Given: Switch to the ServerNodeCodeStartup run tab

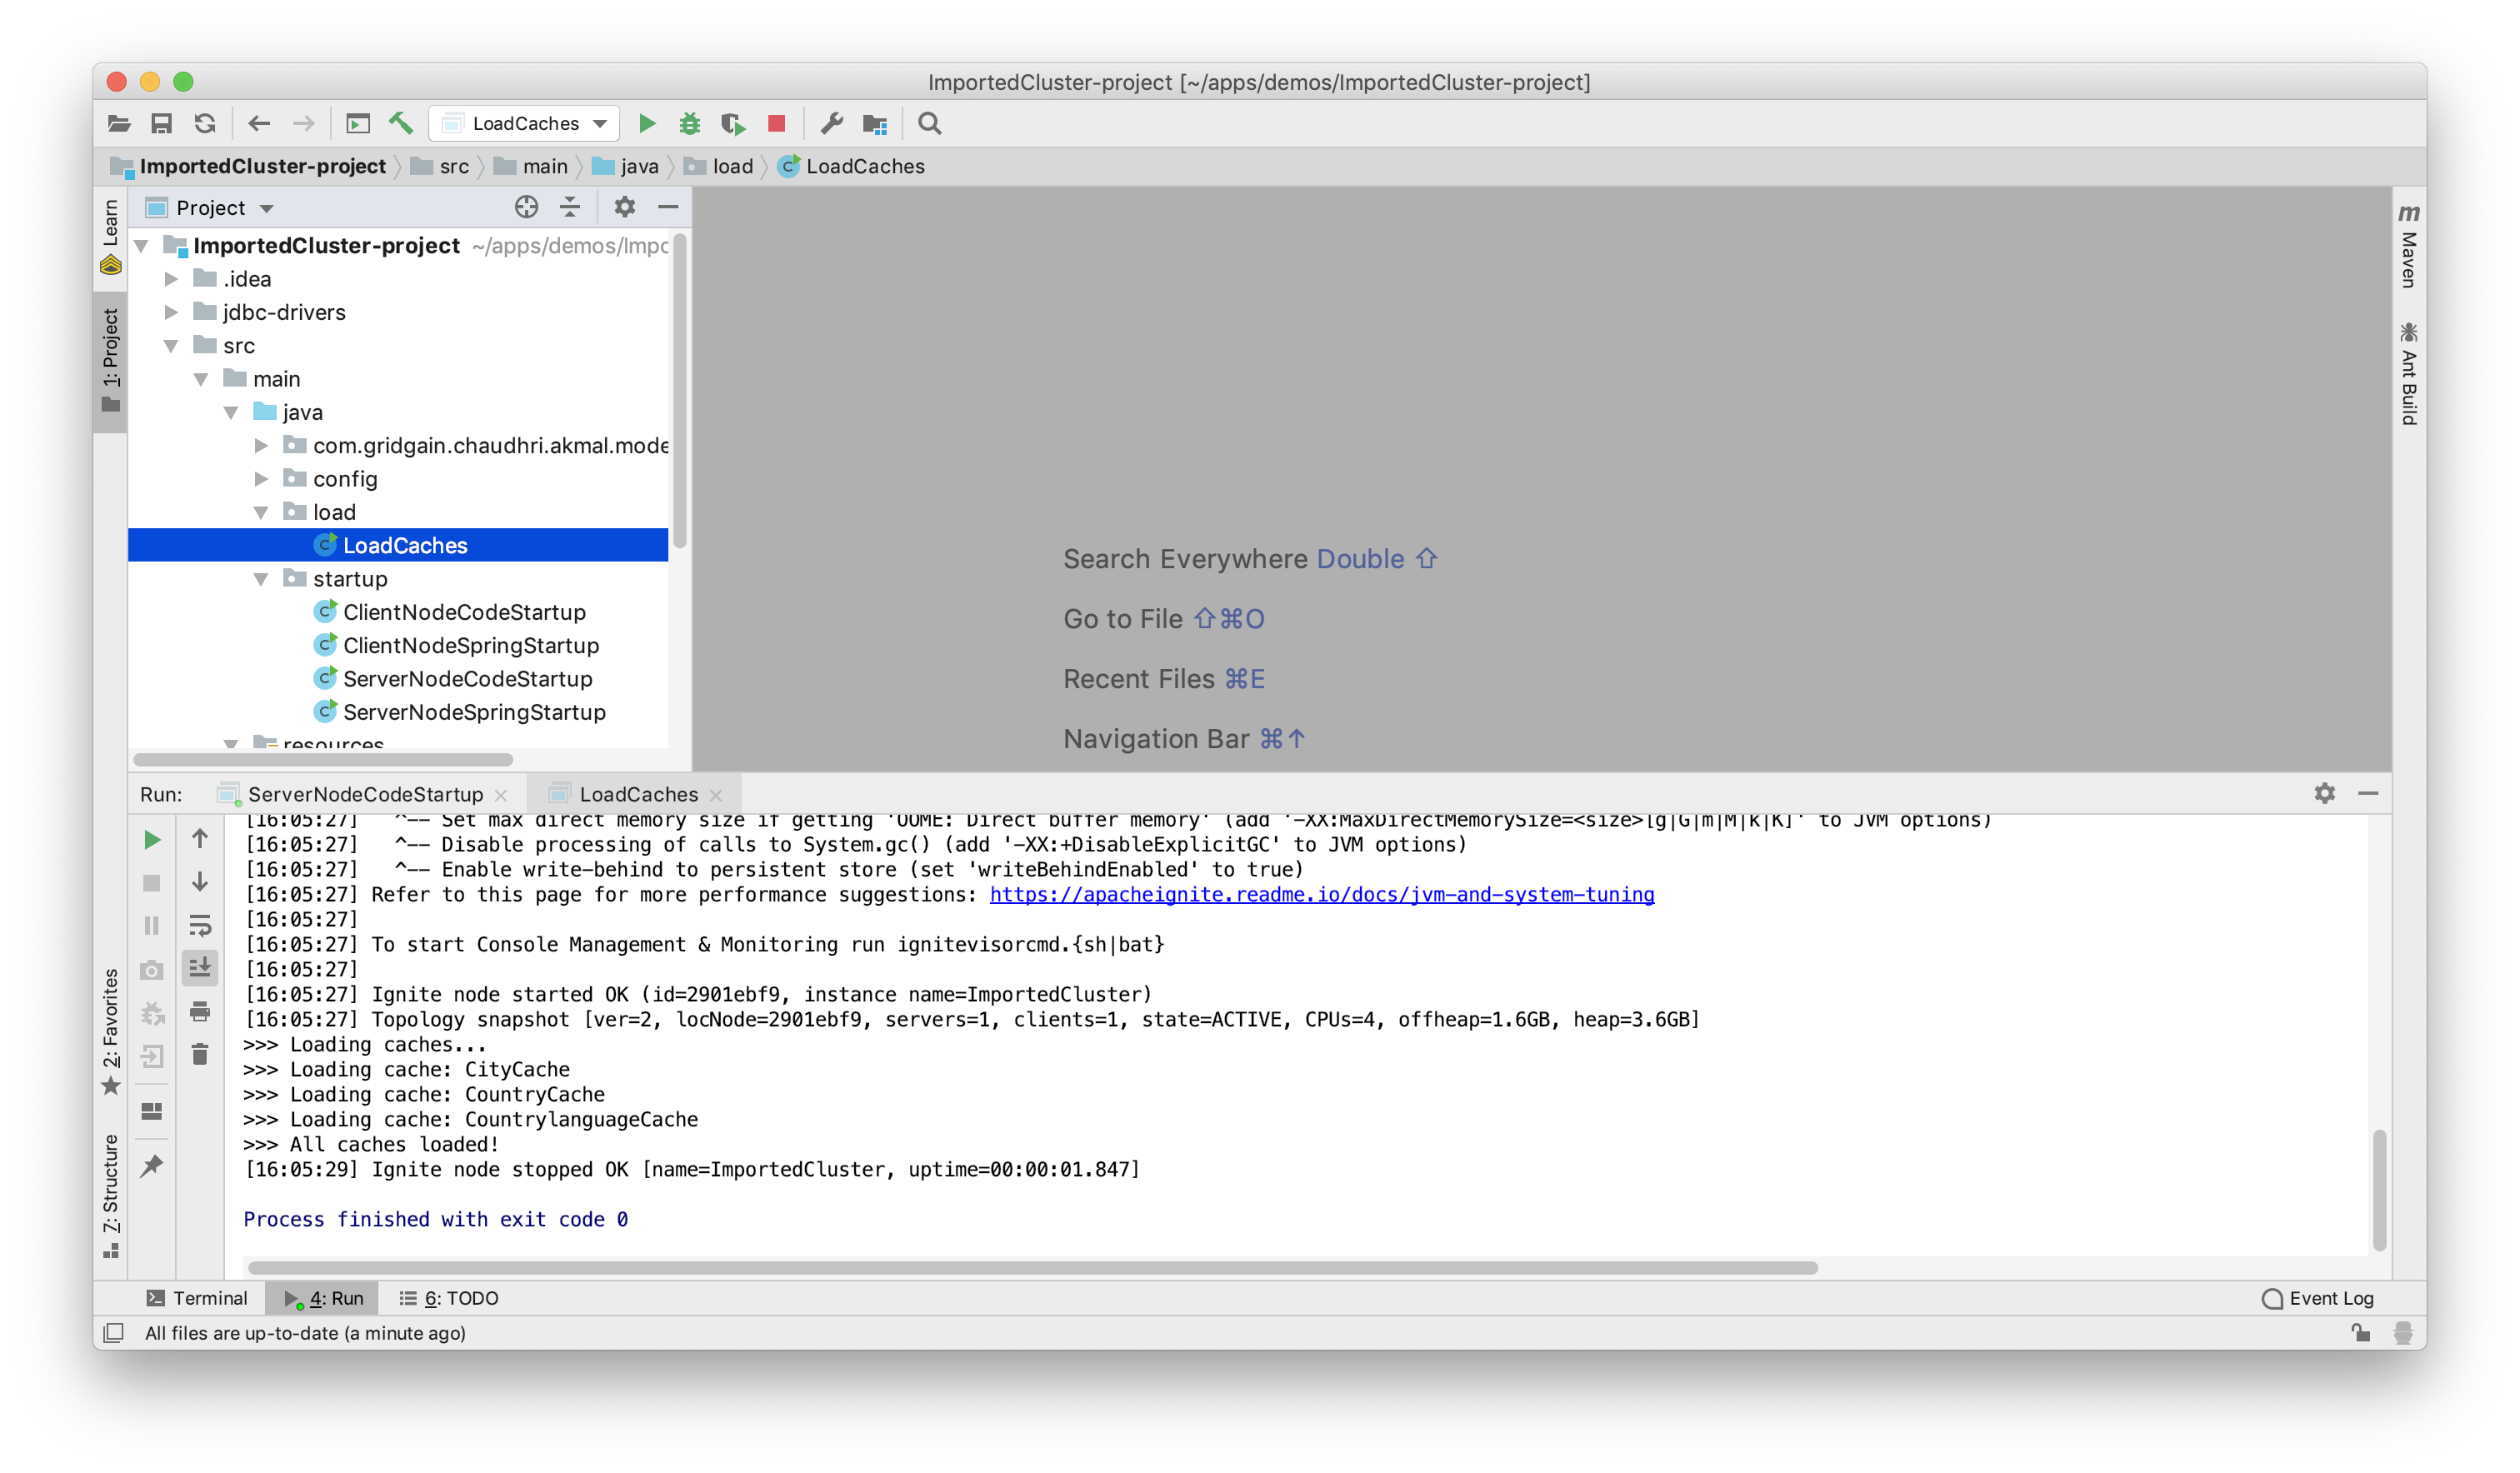Looking at the screenshot, I should pyautogui.click(x=365, y=794).
